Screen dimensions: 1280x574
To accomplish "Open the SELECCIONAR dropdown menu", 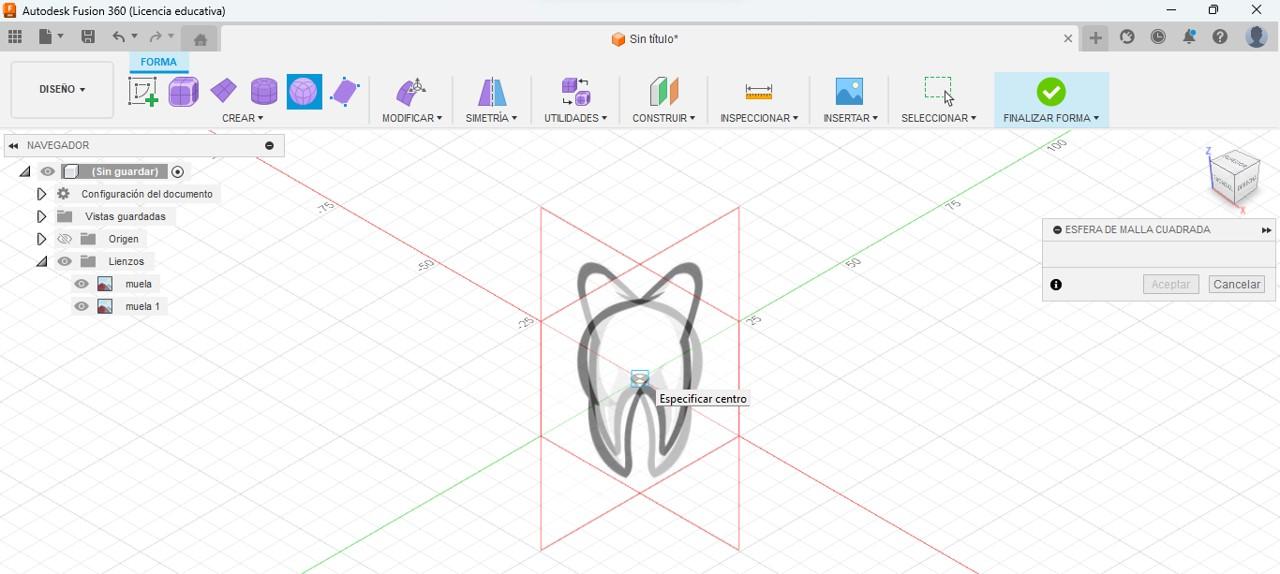I will point(938,118).
